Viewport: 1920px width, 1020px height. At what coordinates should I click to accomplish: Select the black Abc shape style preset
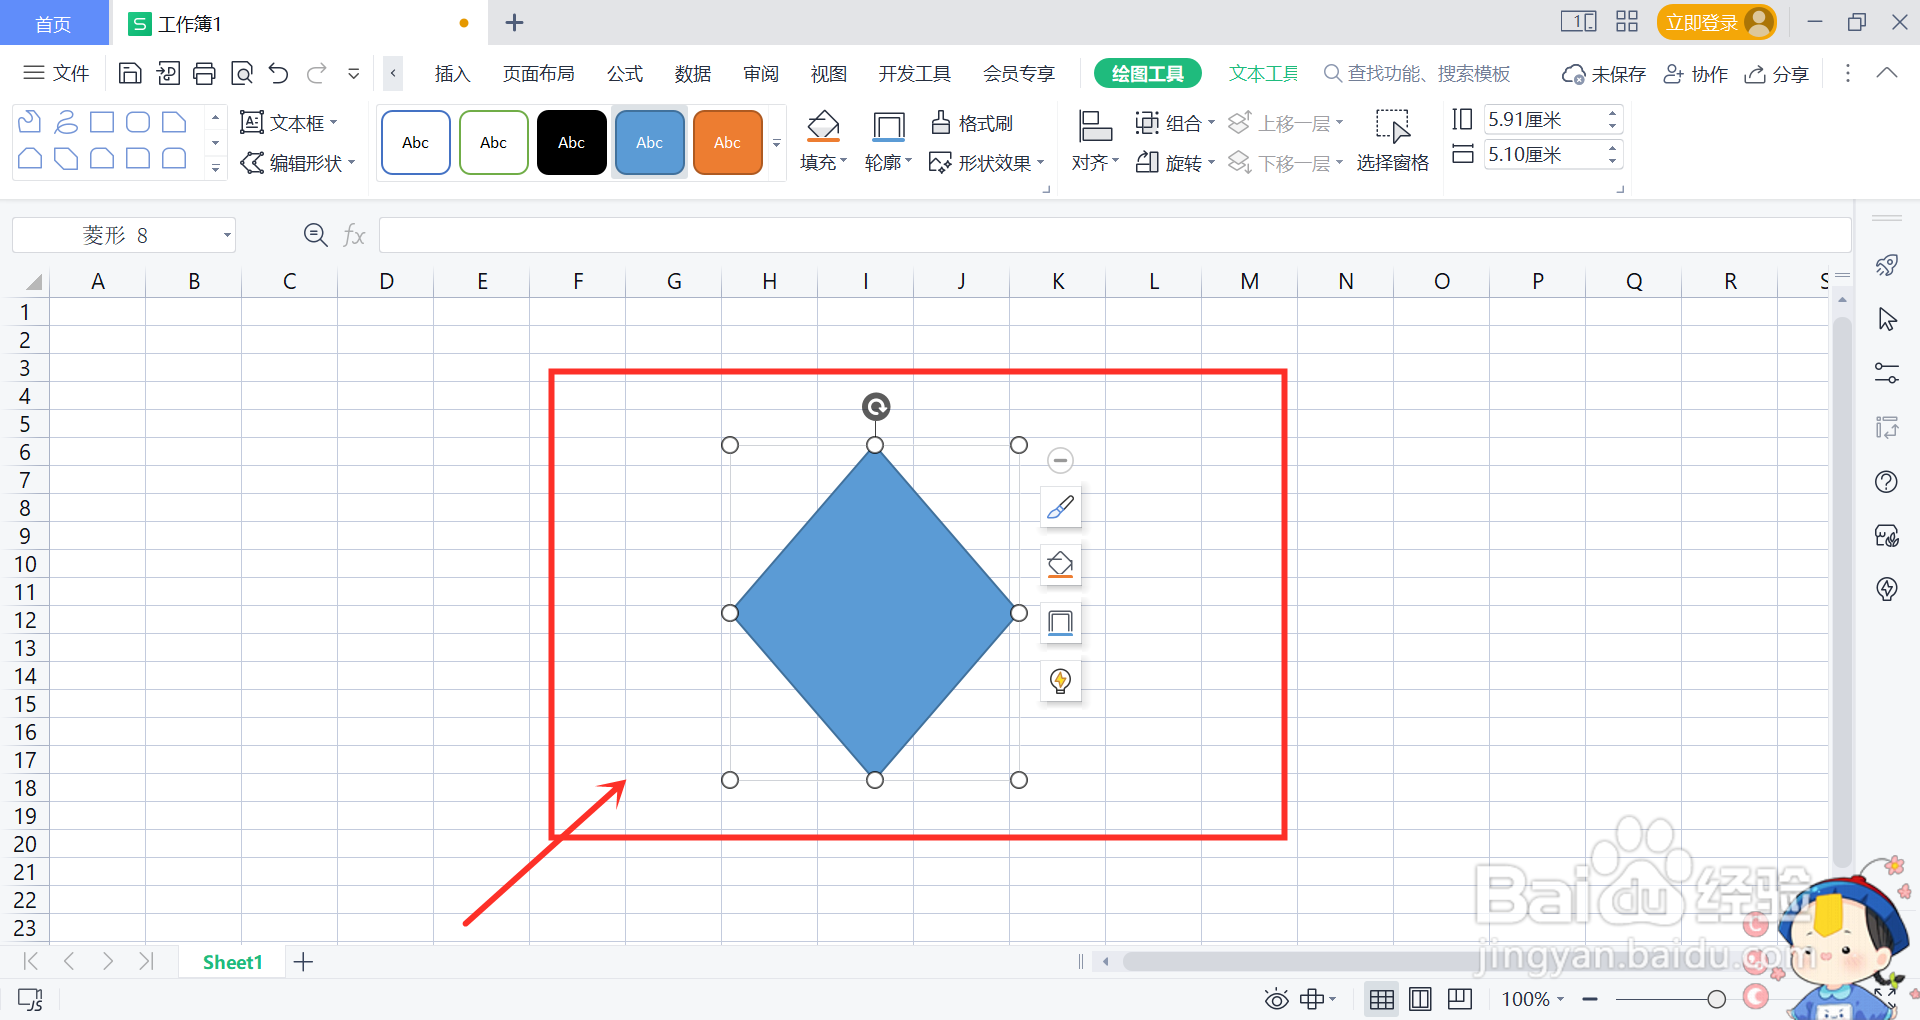tap(571, 142)
